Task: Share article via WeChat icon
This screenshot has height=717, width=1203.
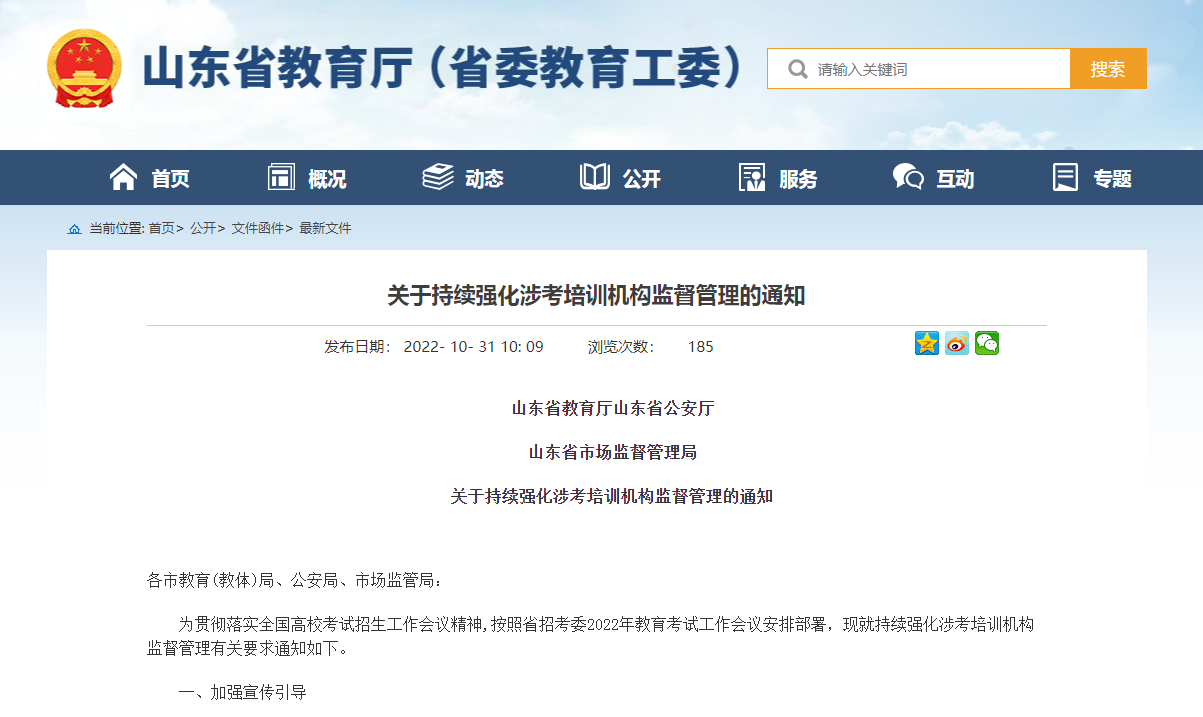Action: click(x=987, y=343)
